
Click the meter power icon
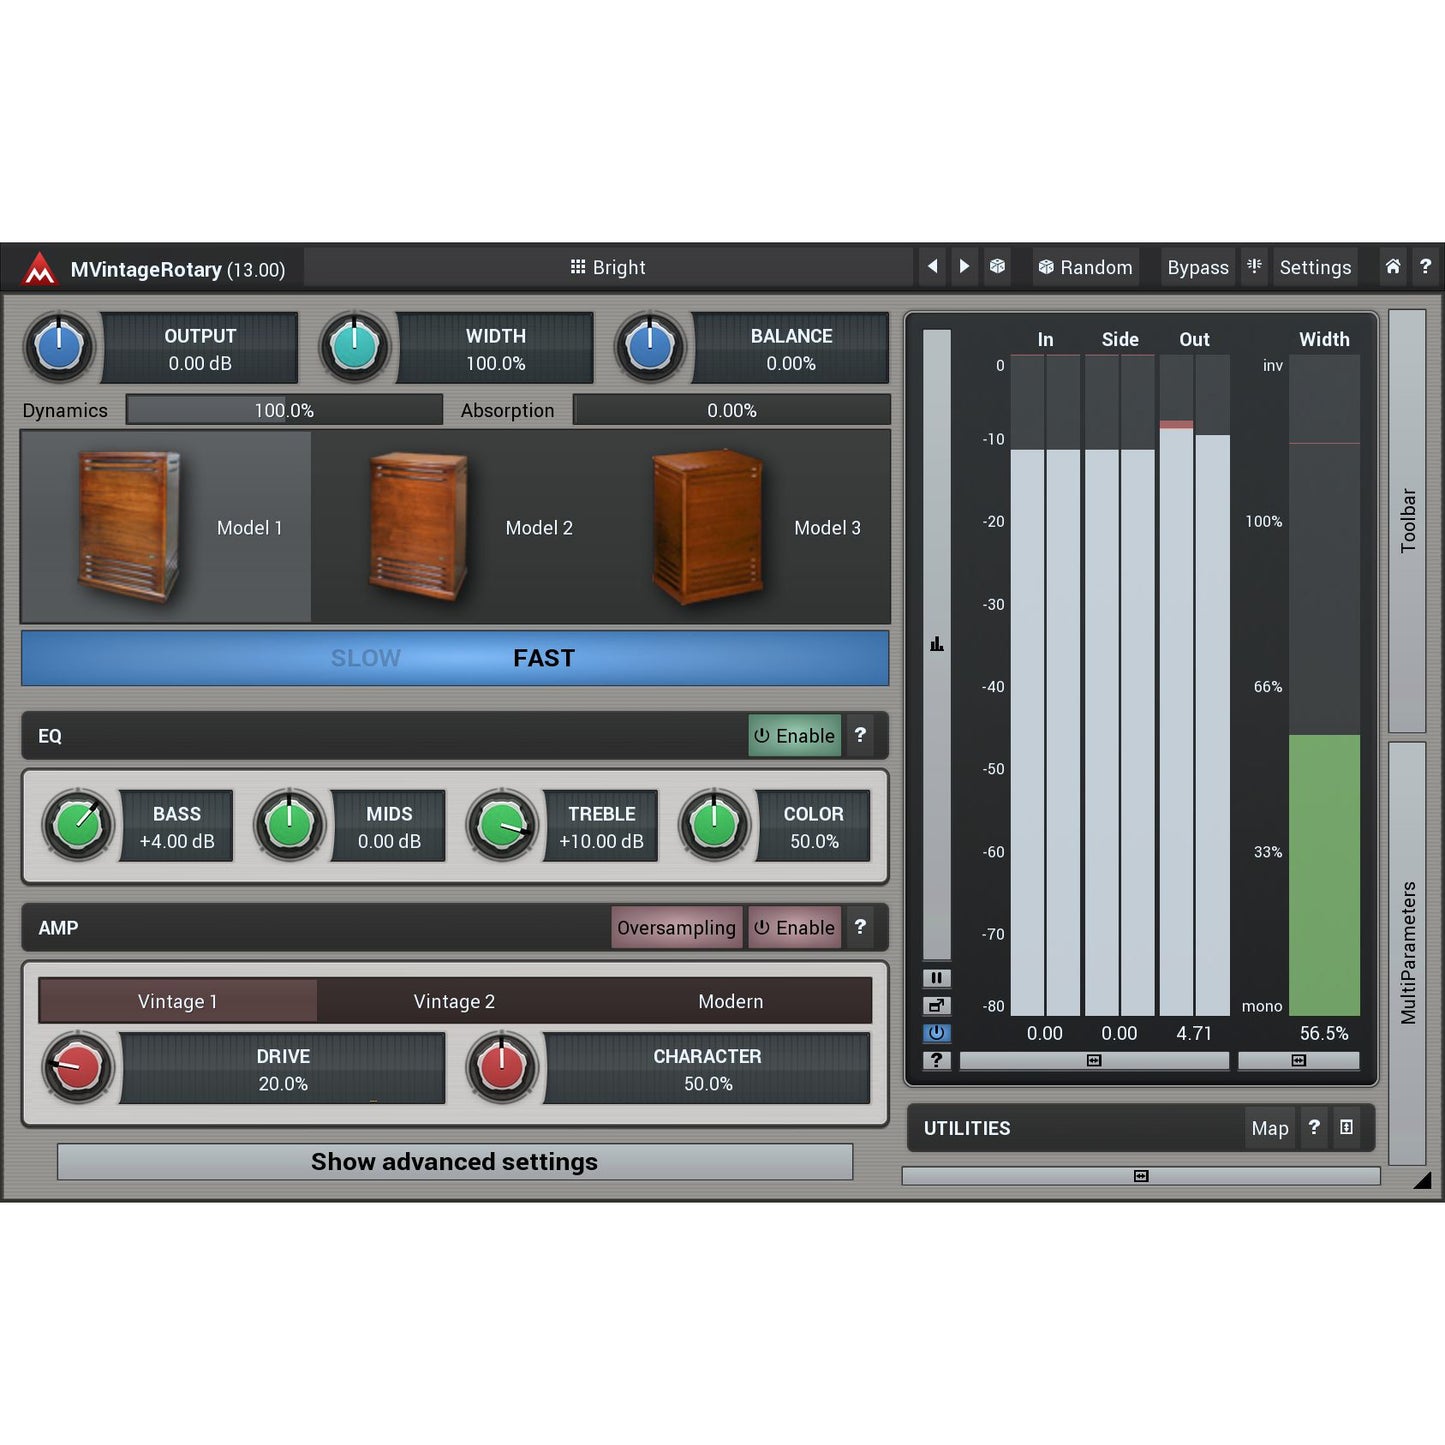point(936,1033)
